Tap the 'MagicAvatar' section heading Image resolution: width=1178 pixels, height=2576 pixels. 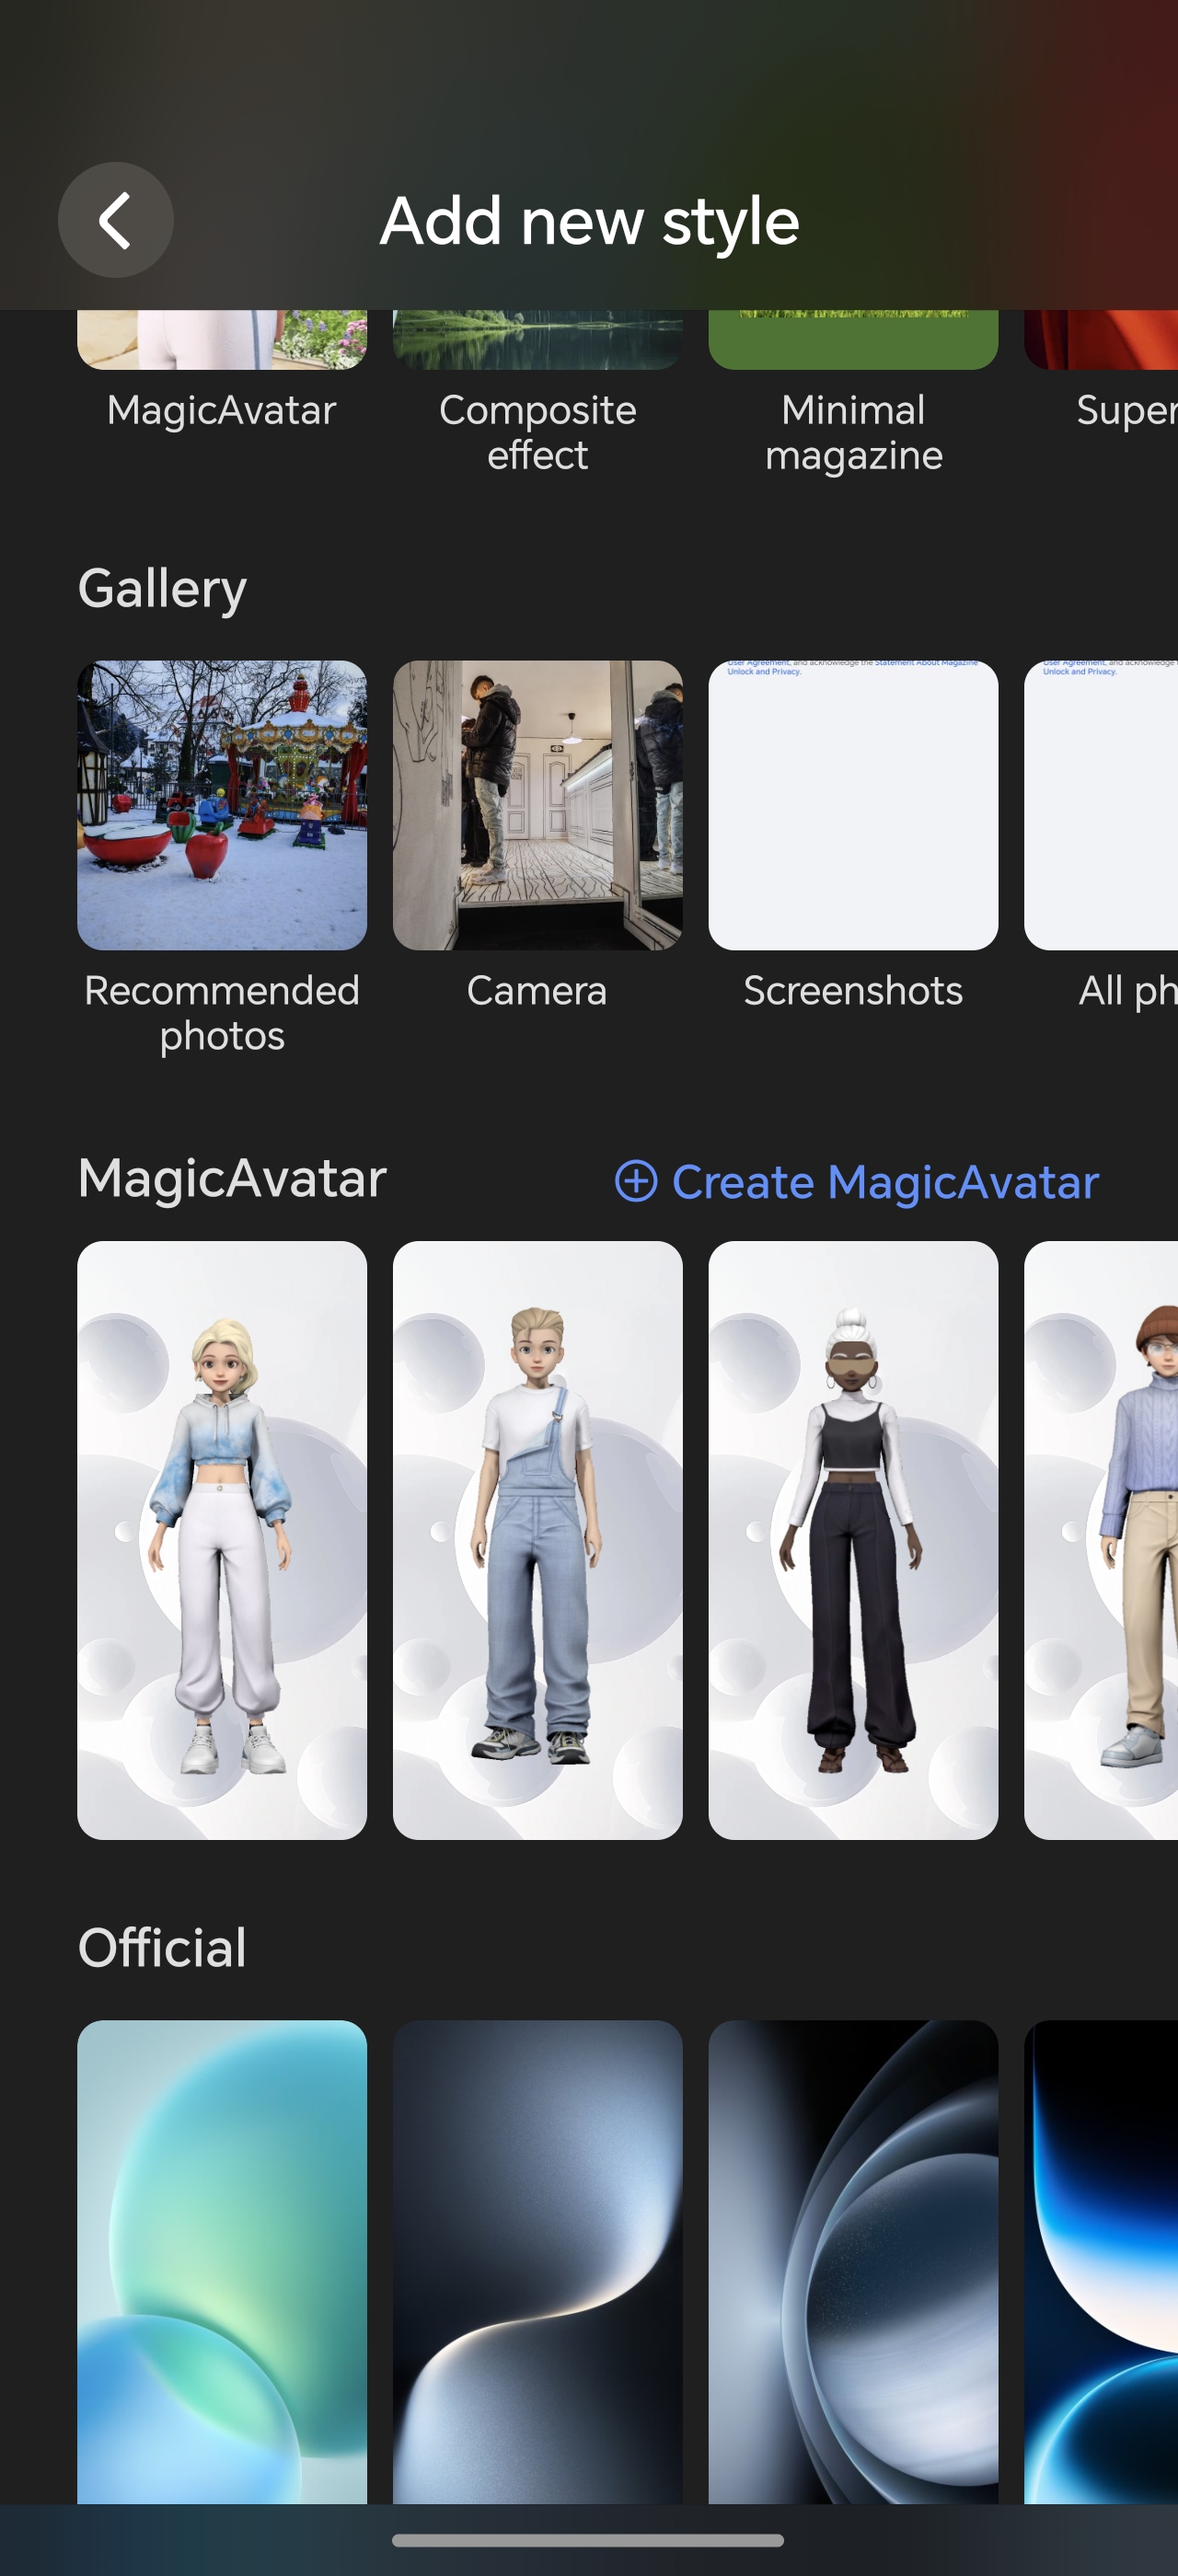click(x=232, y=1178)
